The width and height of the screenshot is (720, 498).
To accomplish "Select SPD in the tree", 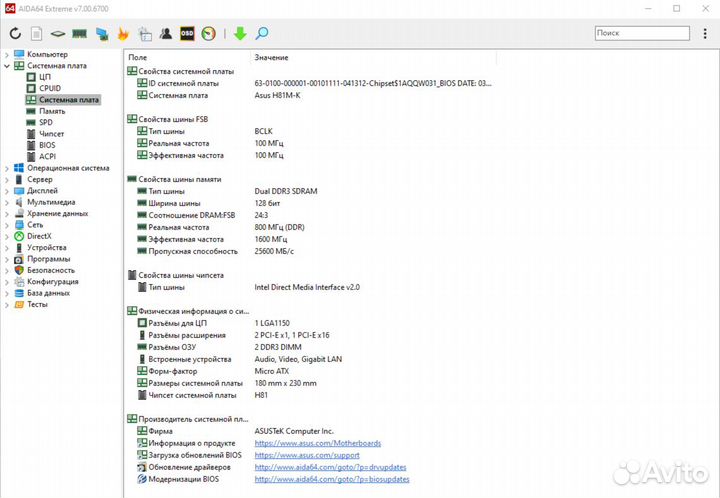I will click(45, 122).
